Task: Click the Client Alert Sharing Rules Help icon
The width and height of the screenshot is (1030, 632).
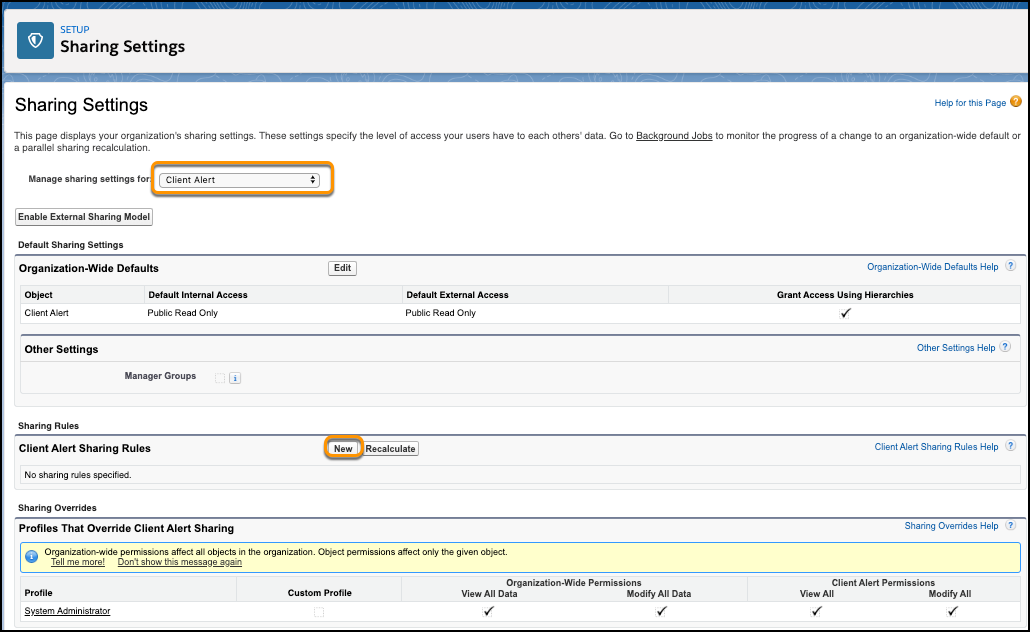Action: [x=1010, y=447]
